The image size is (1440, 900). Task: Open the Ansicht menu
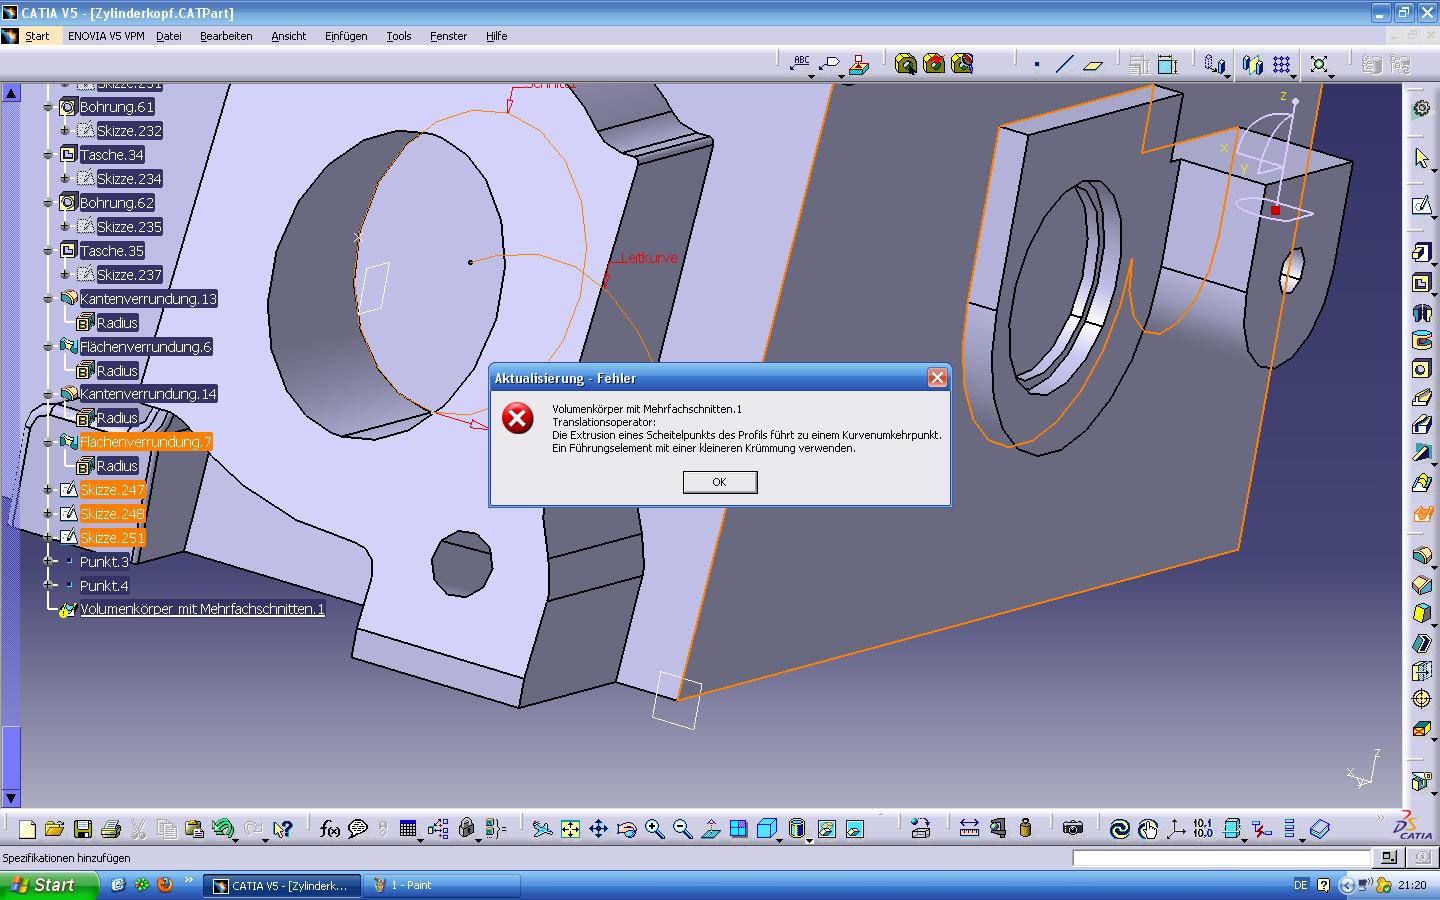click(289, 36)
